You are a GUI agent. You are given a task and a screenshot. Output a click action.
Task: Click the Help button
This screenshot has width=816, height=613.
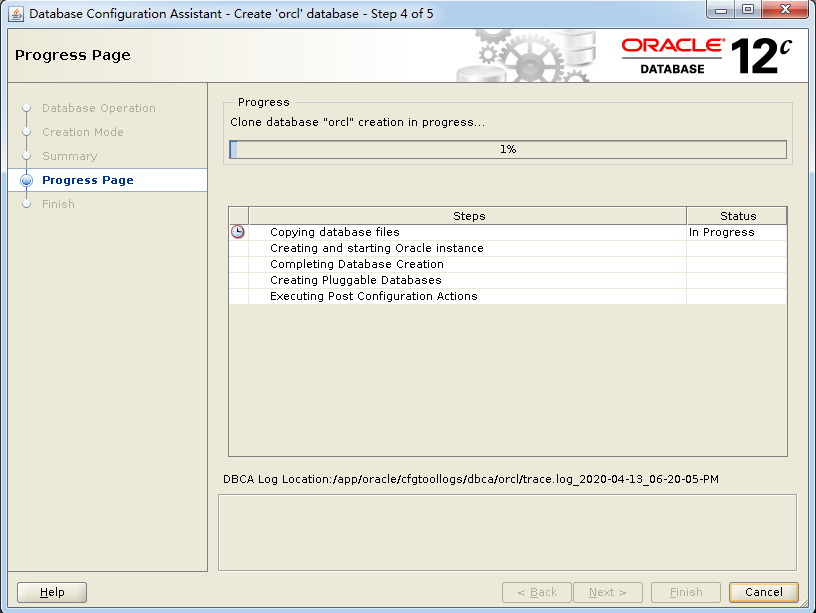[x=52, y=592]
